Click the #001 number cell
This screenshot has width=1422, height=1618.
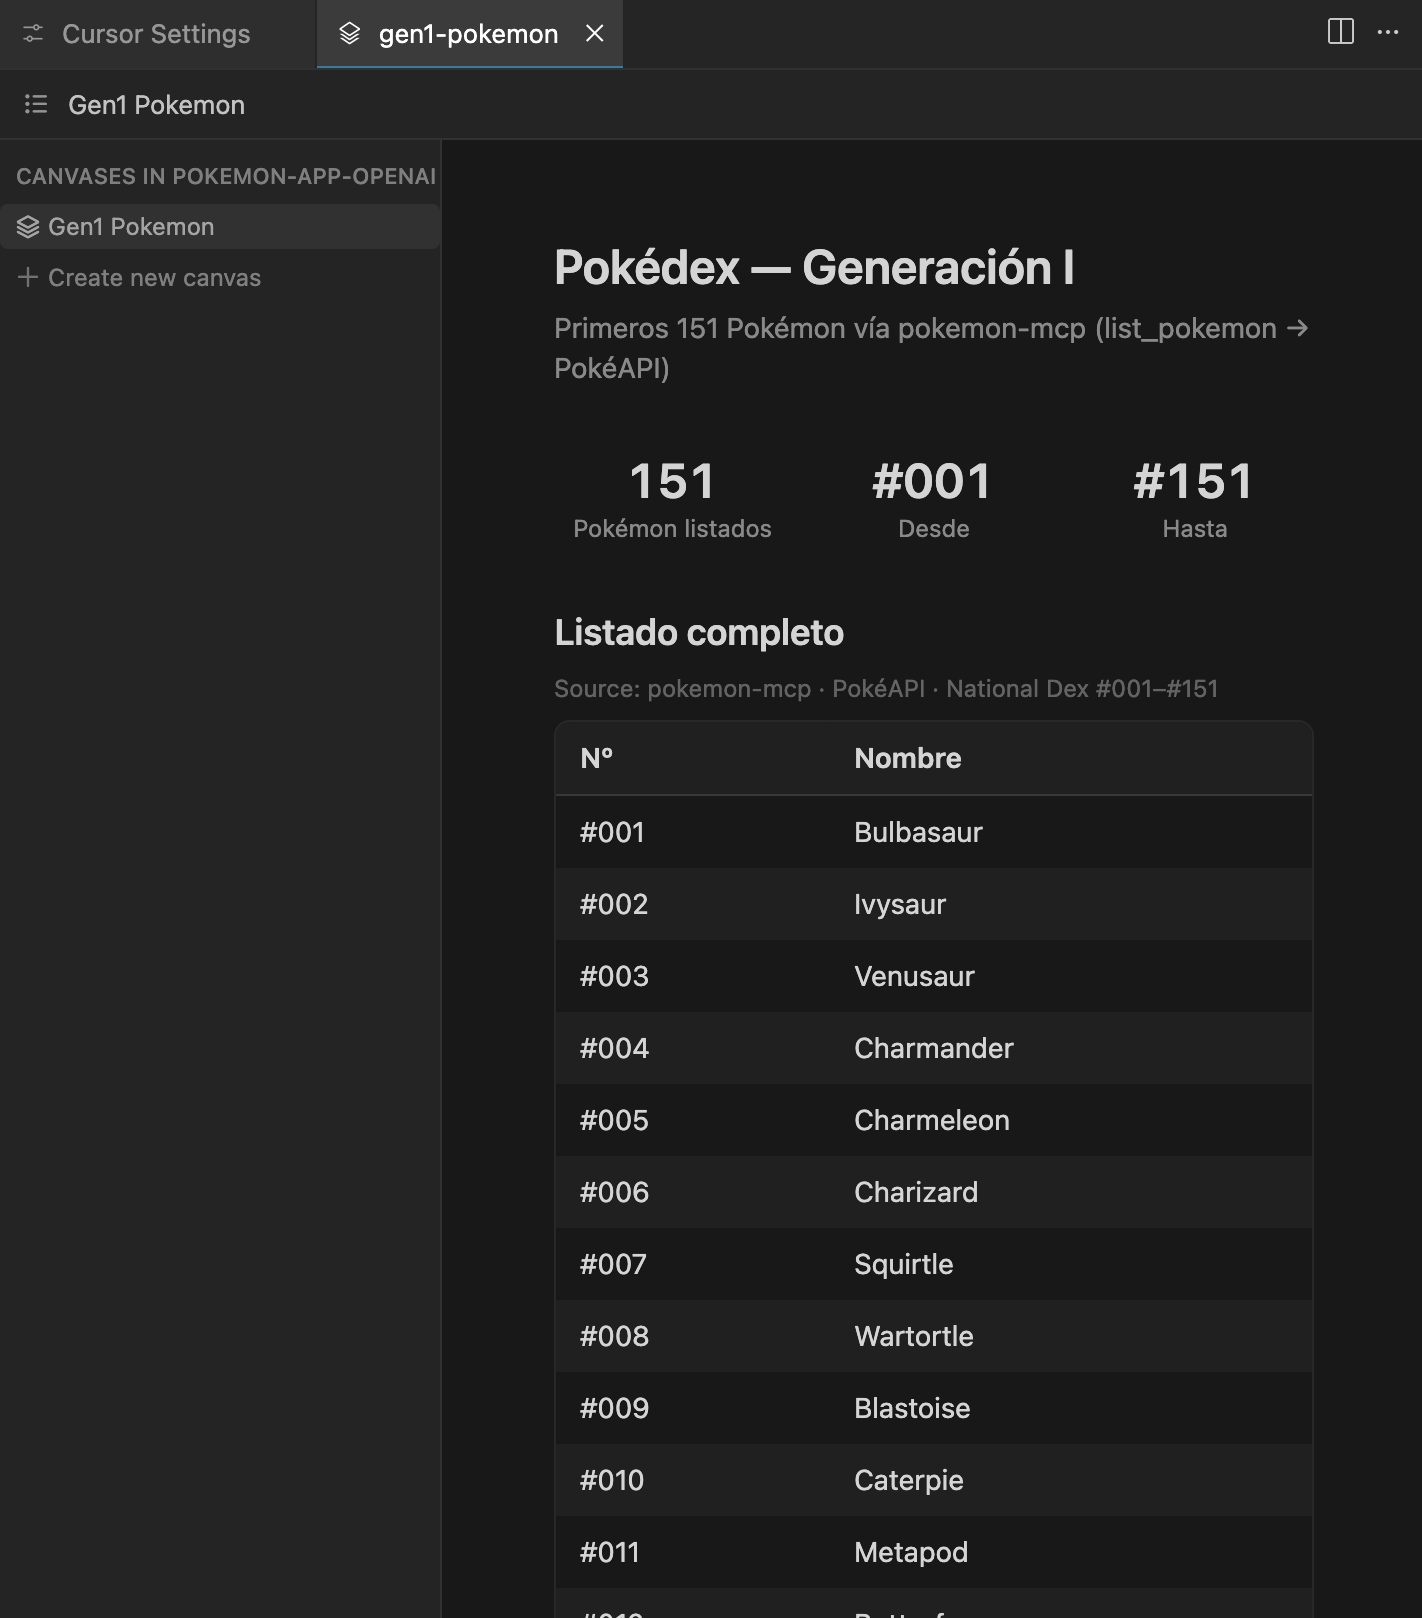click(x=612, y=832)
